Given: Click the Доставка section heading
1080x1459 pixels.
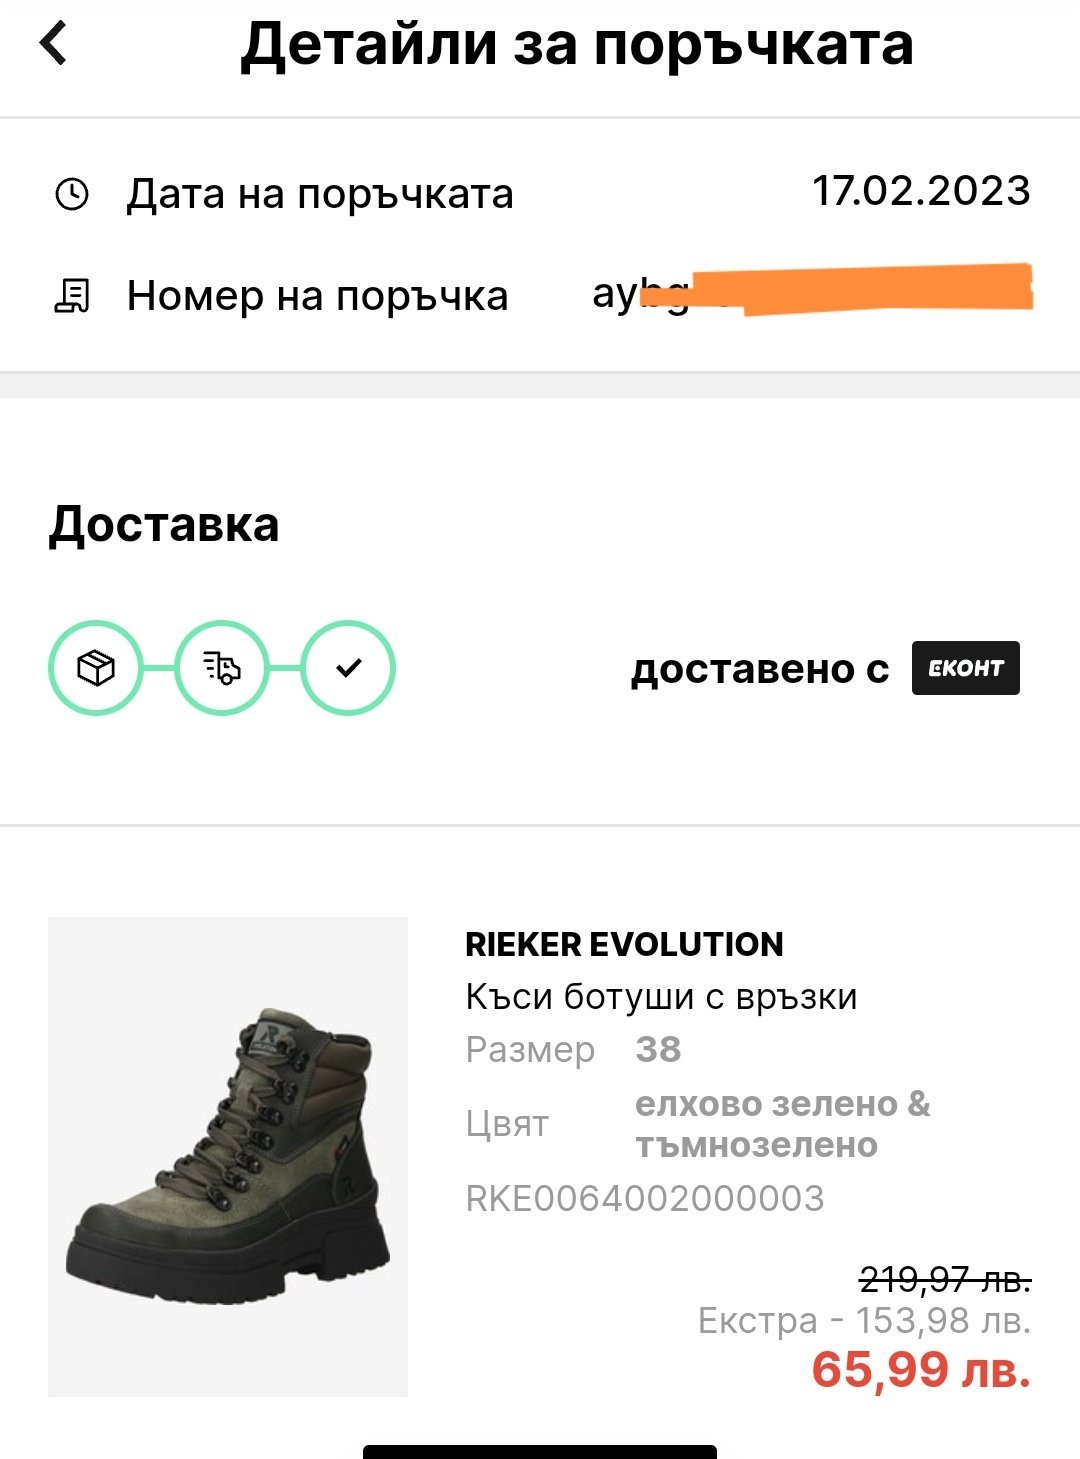Looking at the screenshot, I should point(164,524).
